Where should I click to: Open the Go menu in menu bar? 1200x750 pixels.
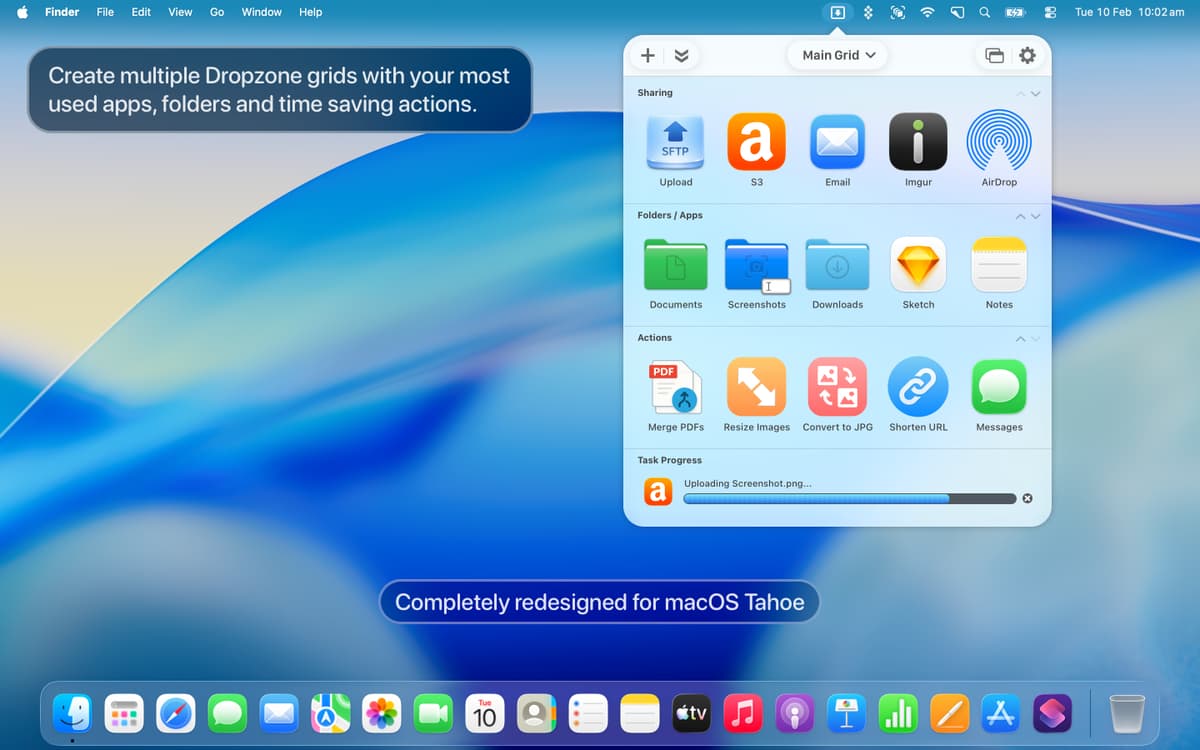(x=217, y=12)
